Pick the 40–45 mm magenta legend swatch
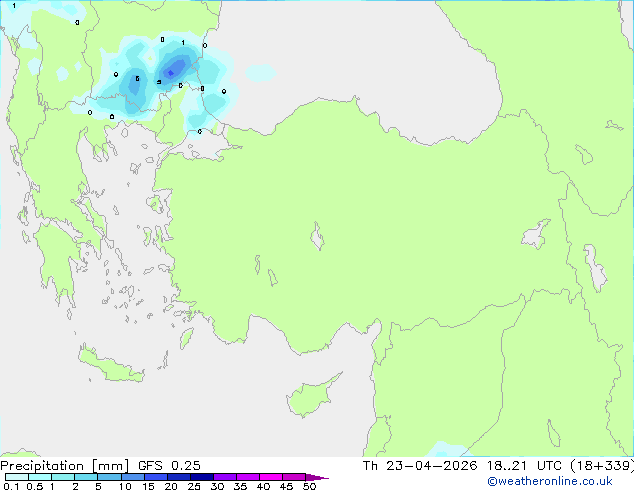Image resolution: width=634 pixels, height=490 pixels. (x=271, y=477)
